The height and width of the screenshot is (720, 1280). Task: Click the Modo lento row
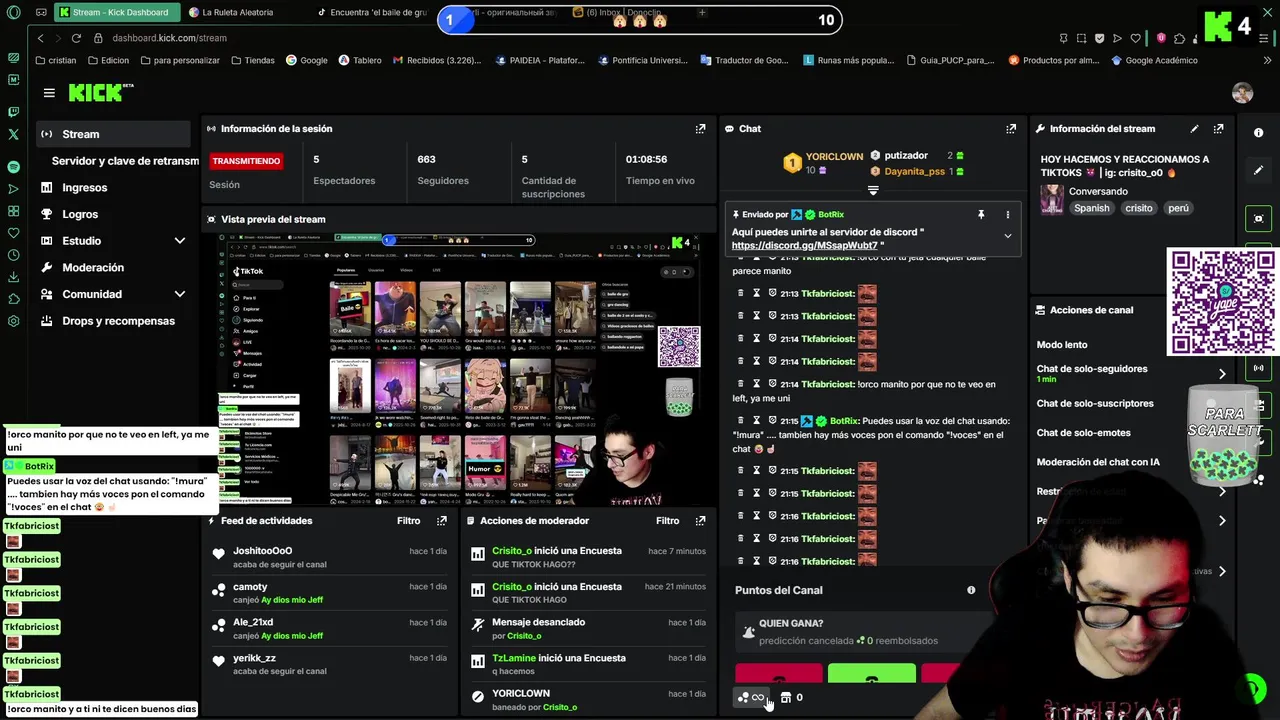coord(1062,345)
